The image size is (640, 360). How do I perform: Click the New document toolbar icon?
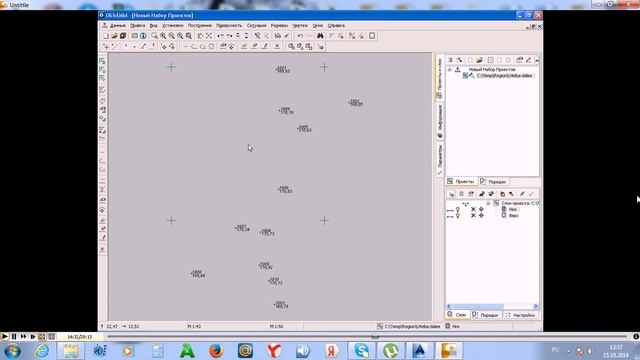tap(106, 36)
